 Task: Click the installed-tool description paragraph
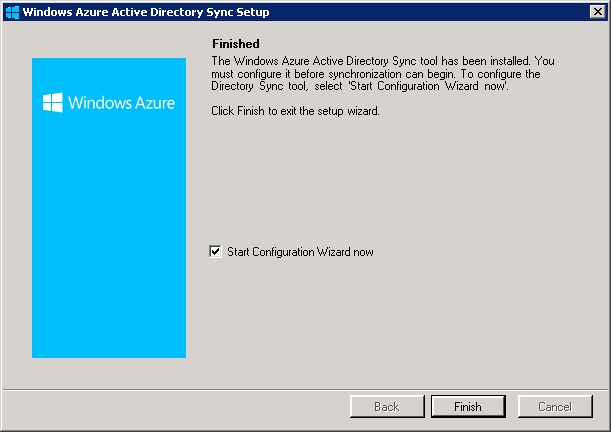pyautogui.click(x=382, y=73)
